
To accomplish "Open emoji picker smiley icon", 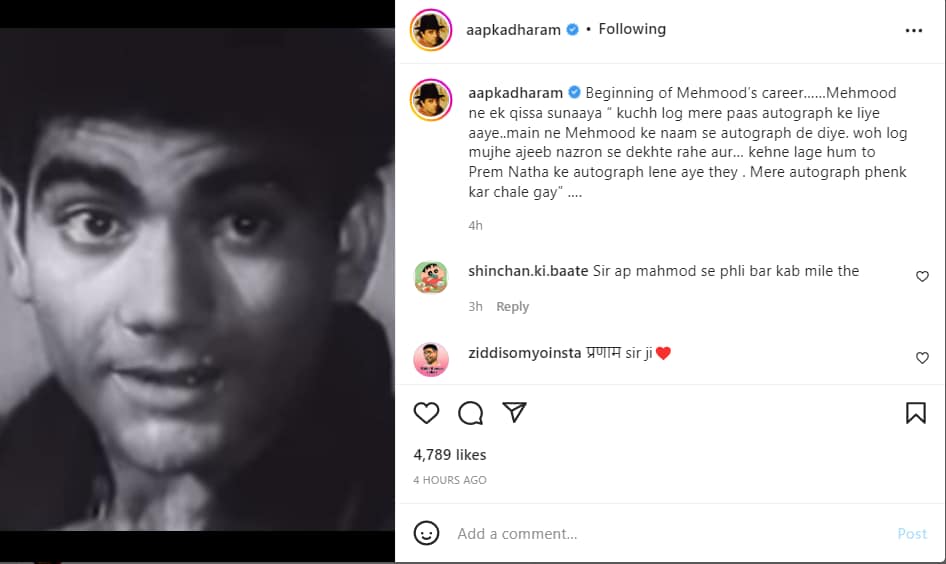I will pyautogui.click(x=427, y=533).
